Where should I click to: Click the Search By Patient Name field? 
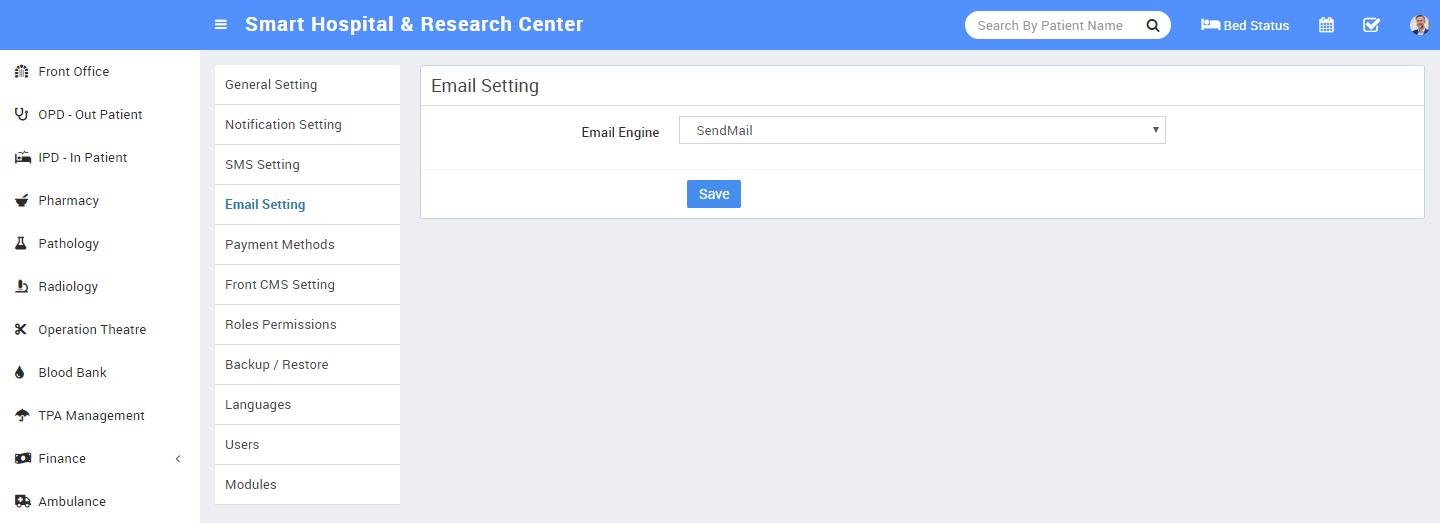point(1052,25)
